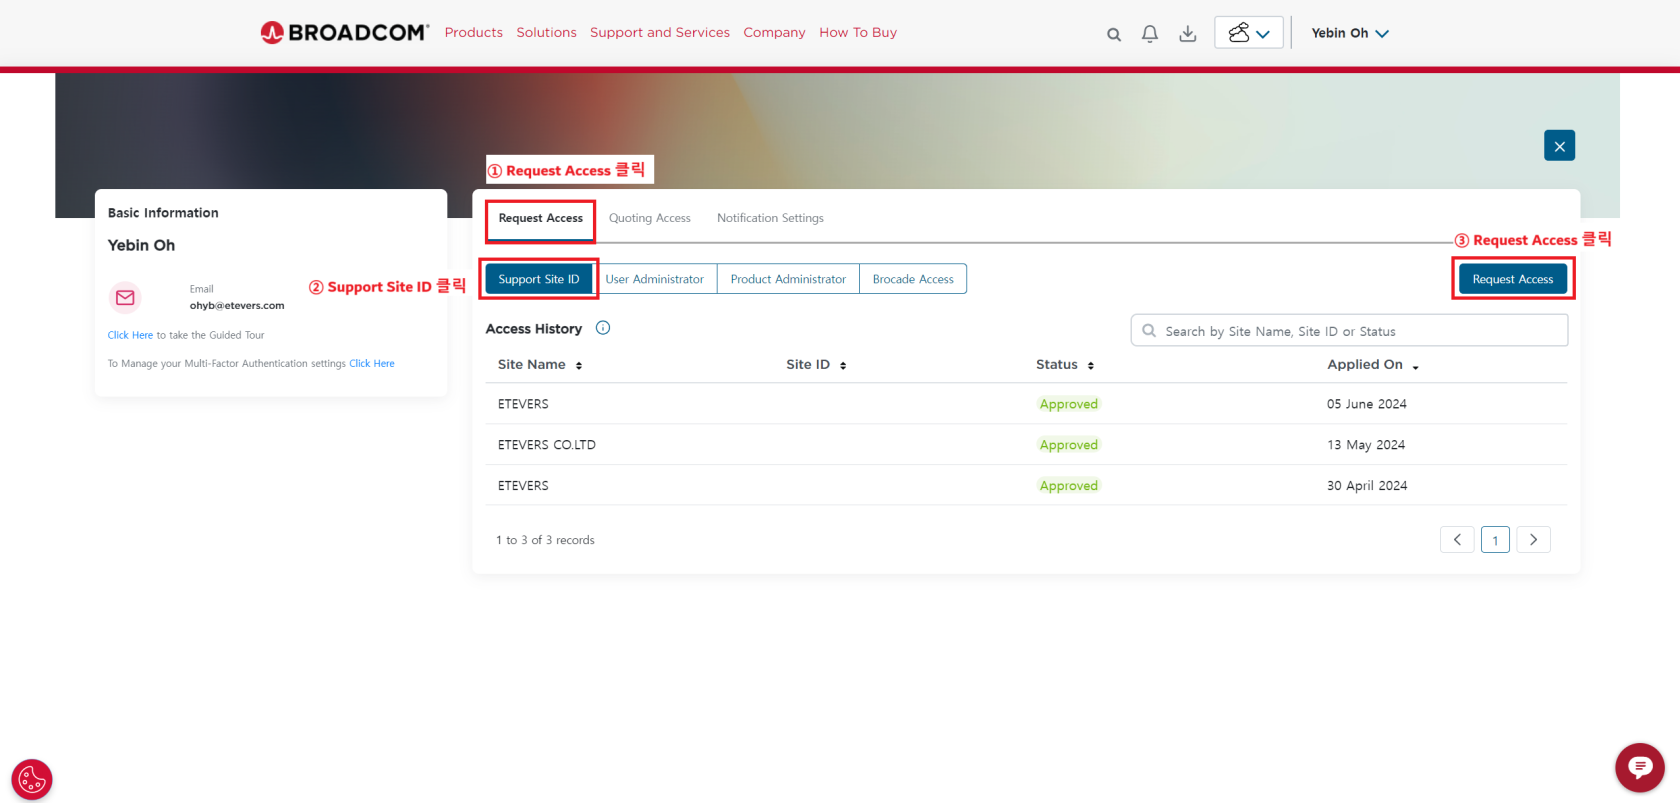Screen dimensions: 1680x803
Task: Select the User Administrator option
Action: click(654, 279)
